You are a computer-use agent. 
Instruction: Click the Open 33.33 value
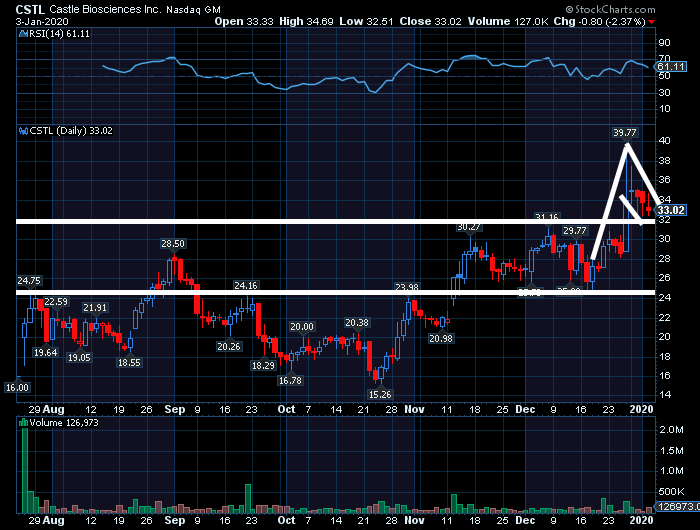(244, 21)
